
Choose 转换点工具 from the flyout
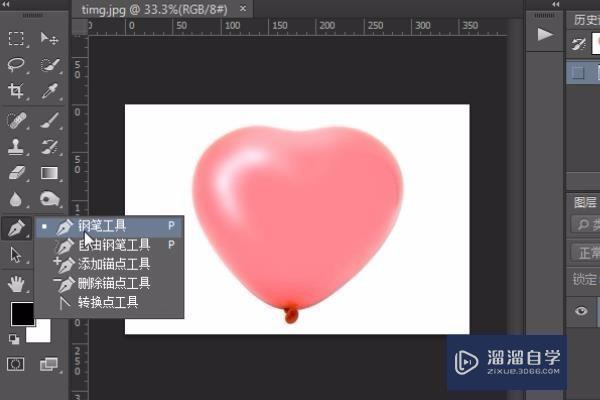pyautogui.click(x=110, y=302)
